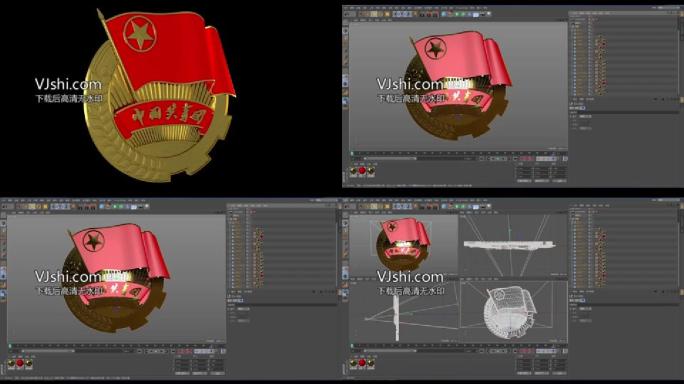Click the white Light icon in four-view window toolbar
This screenshot has width=684, height=384.
click(489, 206)
